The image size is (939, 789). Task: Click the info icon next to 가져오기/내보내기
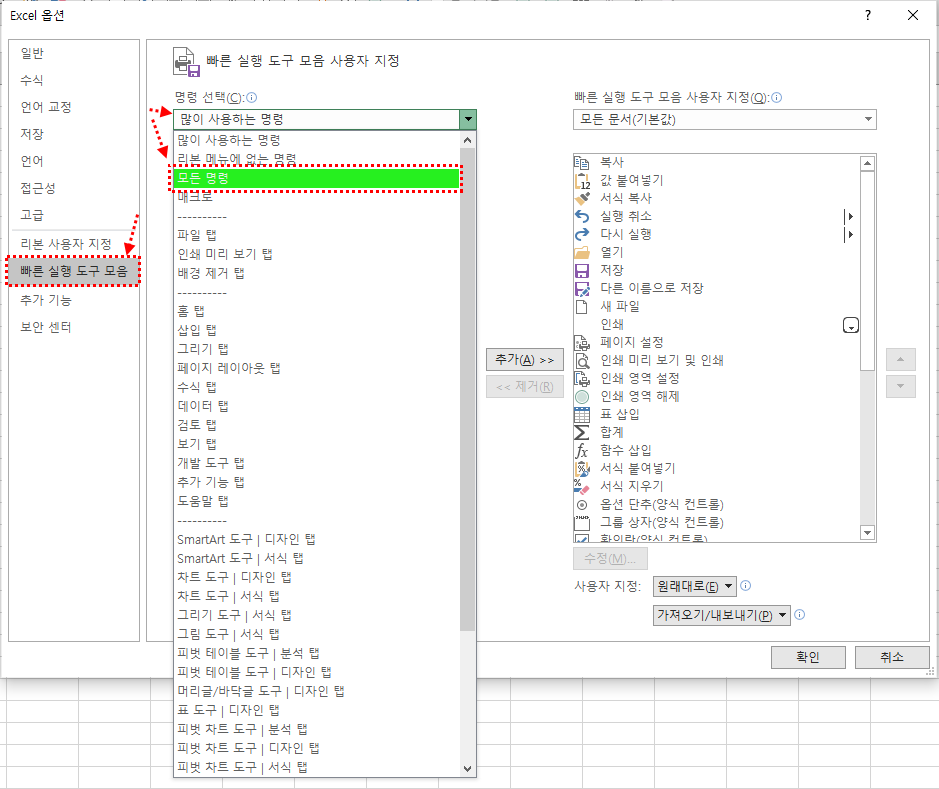point(799,615)
